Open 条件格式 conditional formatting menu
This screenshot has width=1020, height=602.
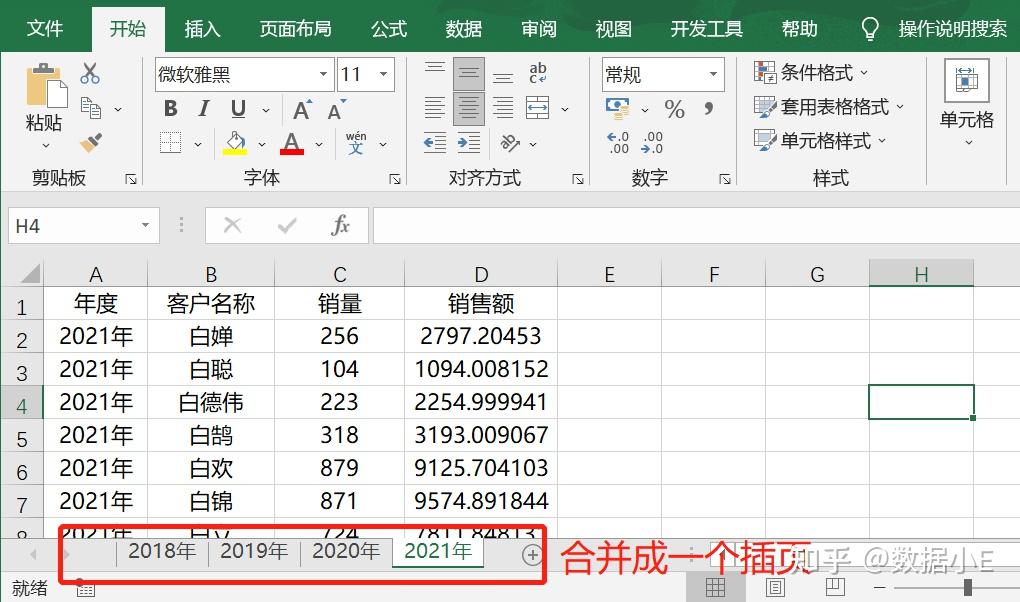click(x=811, y=73)
